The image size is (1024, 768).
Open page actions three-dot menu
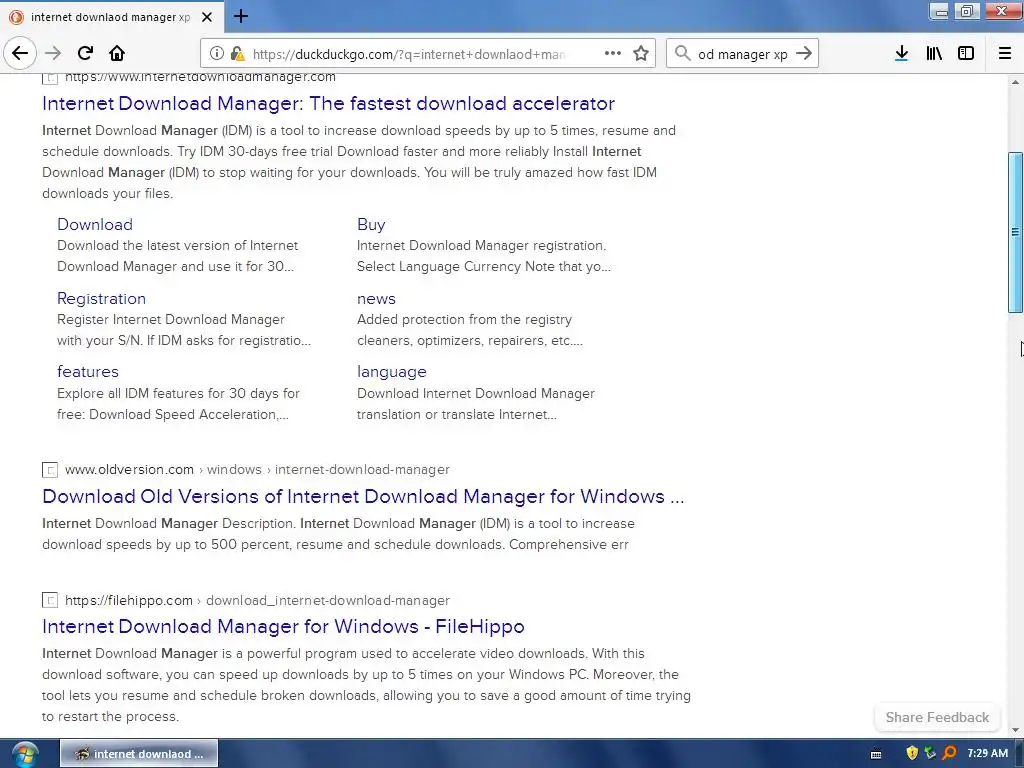613,53
